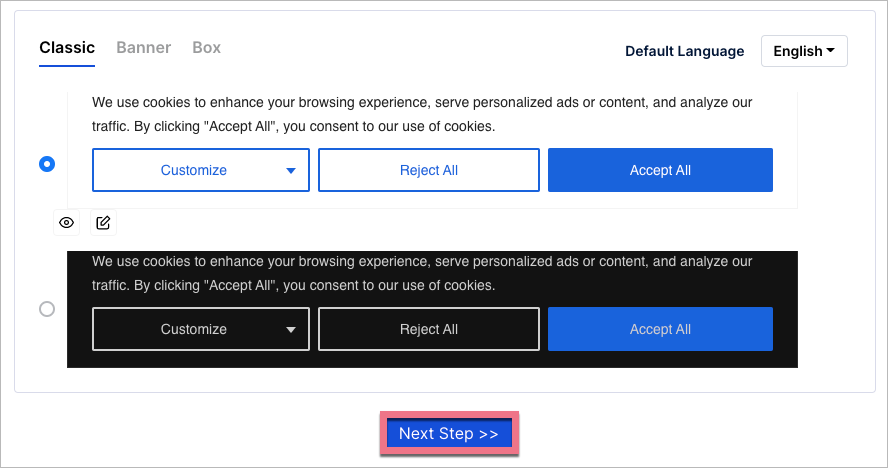Switch to the Banner tab
Image resolution: width=888 pixels, height=468 pixels.
[x=143, y=48]
